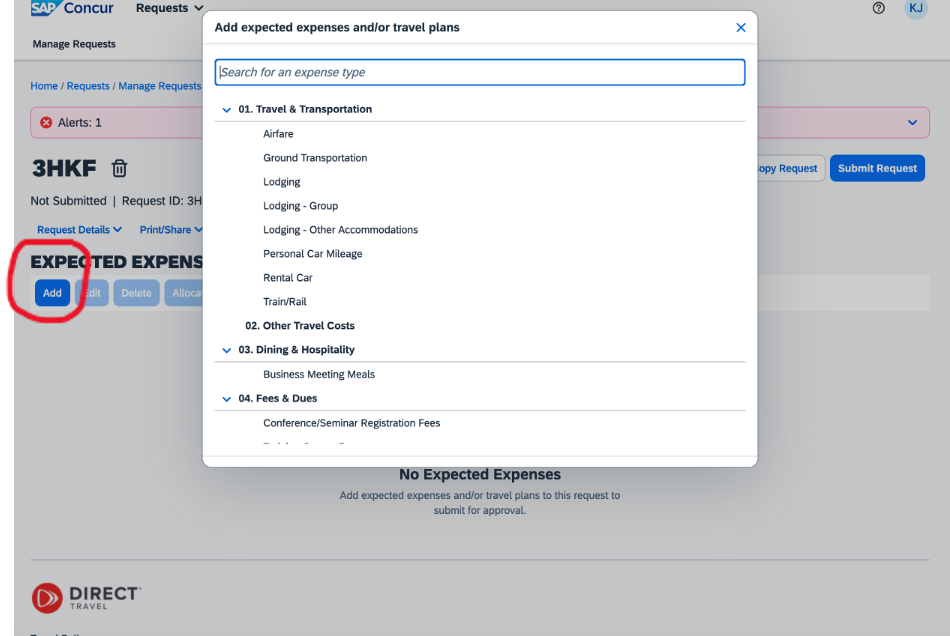Screen dimensions: 950x636
Task: Click the blue Add button
Action: [52, 293]
